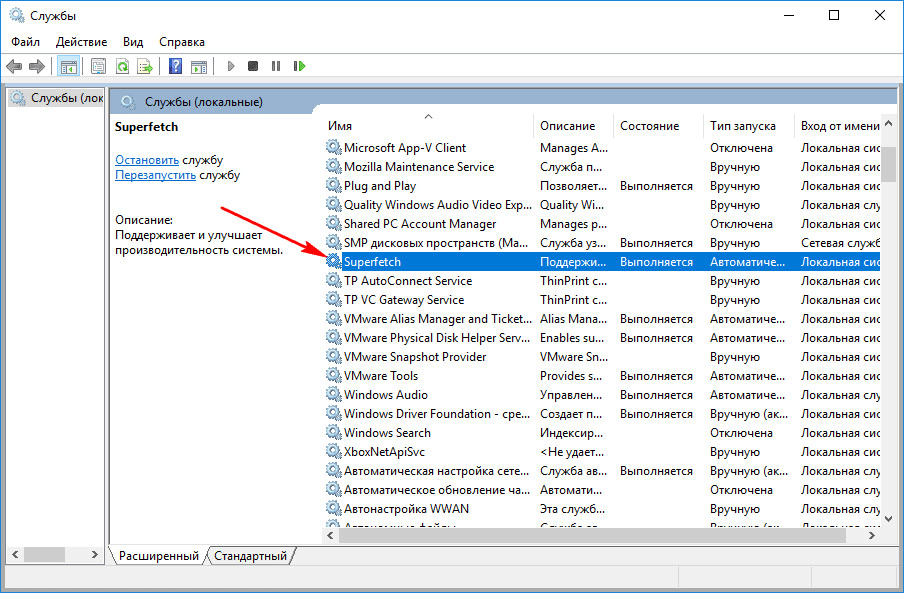Click the Остановить service link

146,160
